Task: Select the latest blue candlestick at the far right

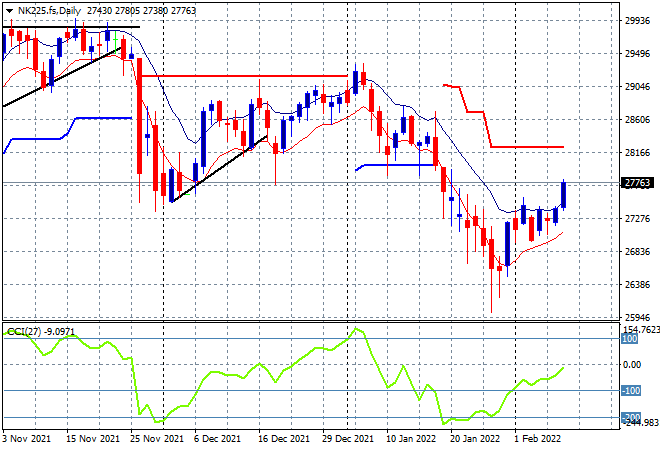Action: click(564, 194)
